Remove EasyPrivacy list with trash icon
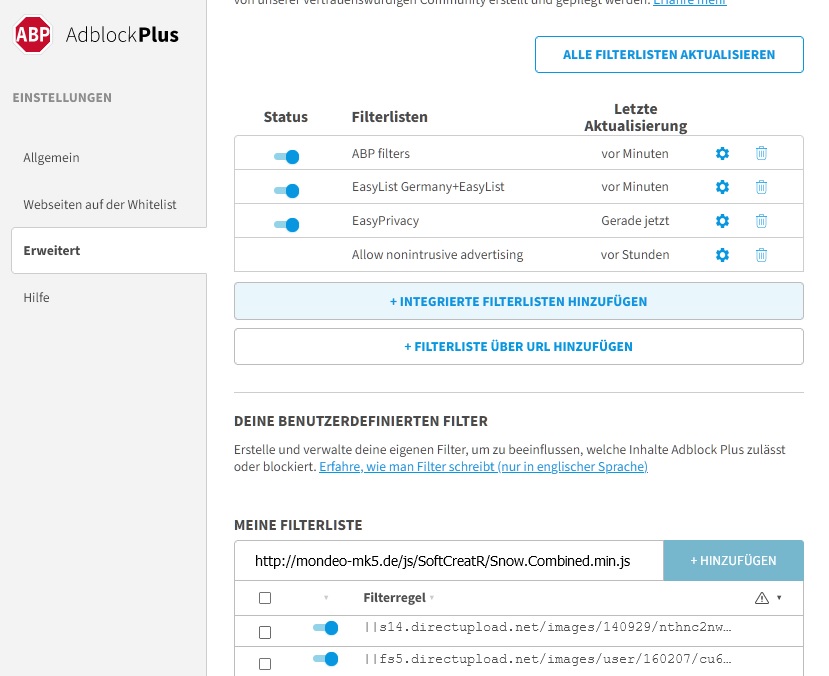The height and width of the screenshot is (676, 829). tap(761, 221)
